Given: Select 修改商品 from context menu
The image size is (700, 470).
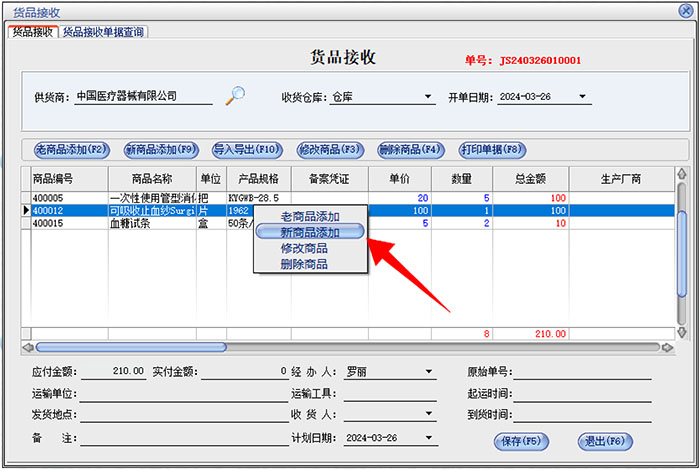Looking at the screenshot, I should coord(304,248).
